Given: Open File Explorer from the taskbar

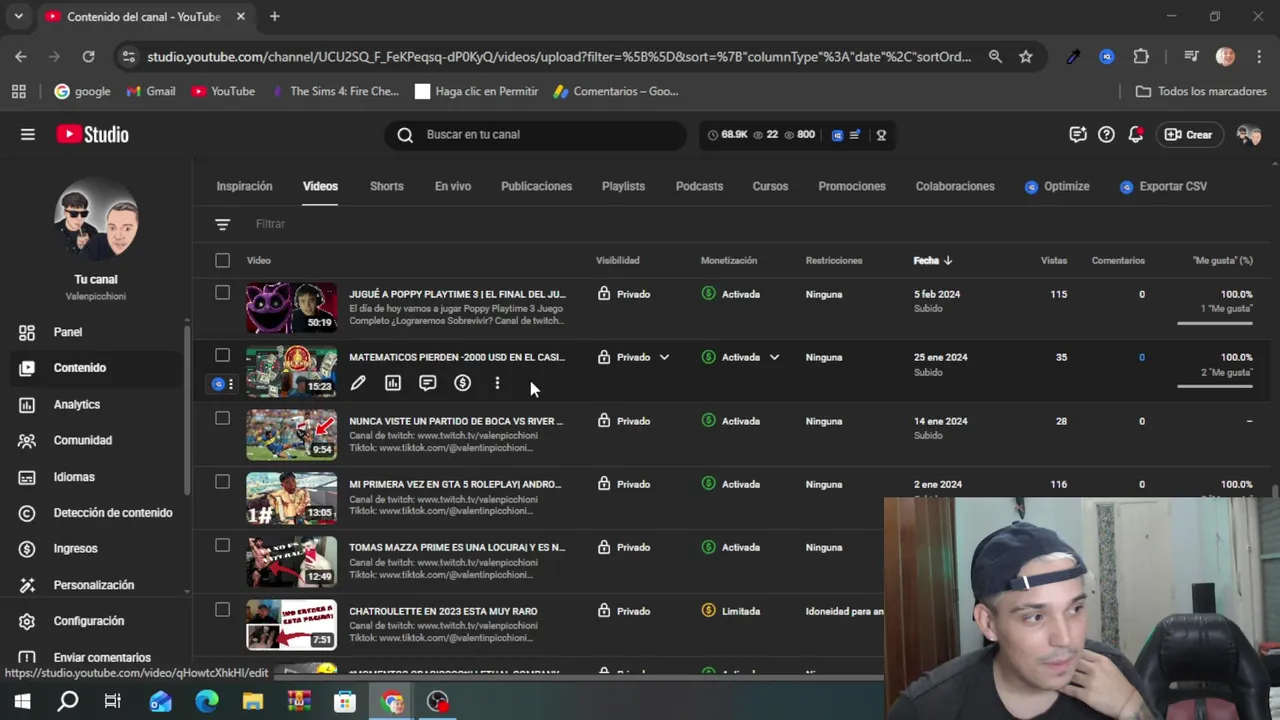Looking at the screenshot, I should pos(253,702).
